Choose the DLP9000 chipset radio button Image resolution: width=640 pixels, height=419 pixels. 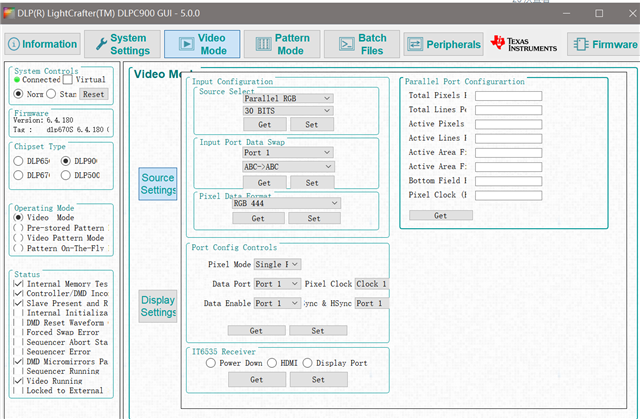[x=66, y=161]
